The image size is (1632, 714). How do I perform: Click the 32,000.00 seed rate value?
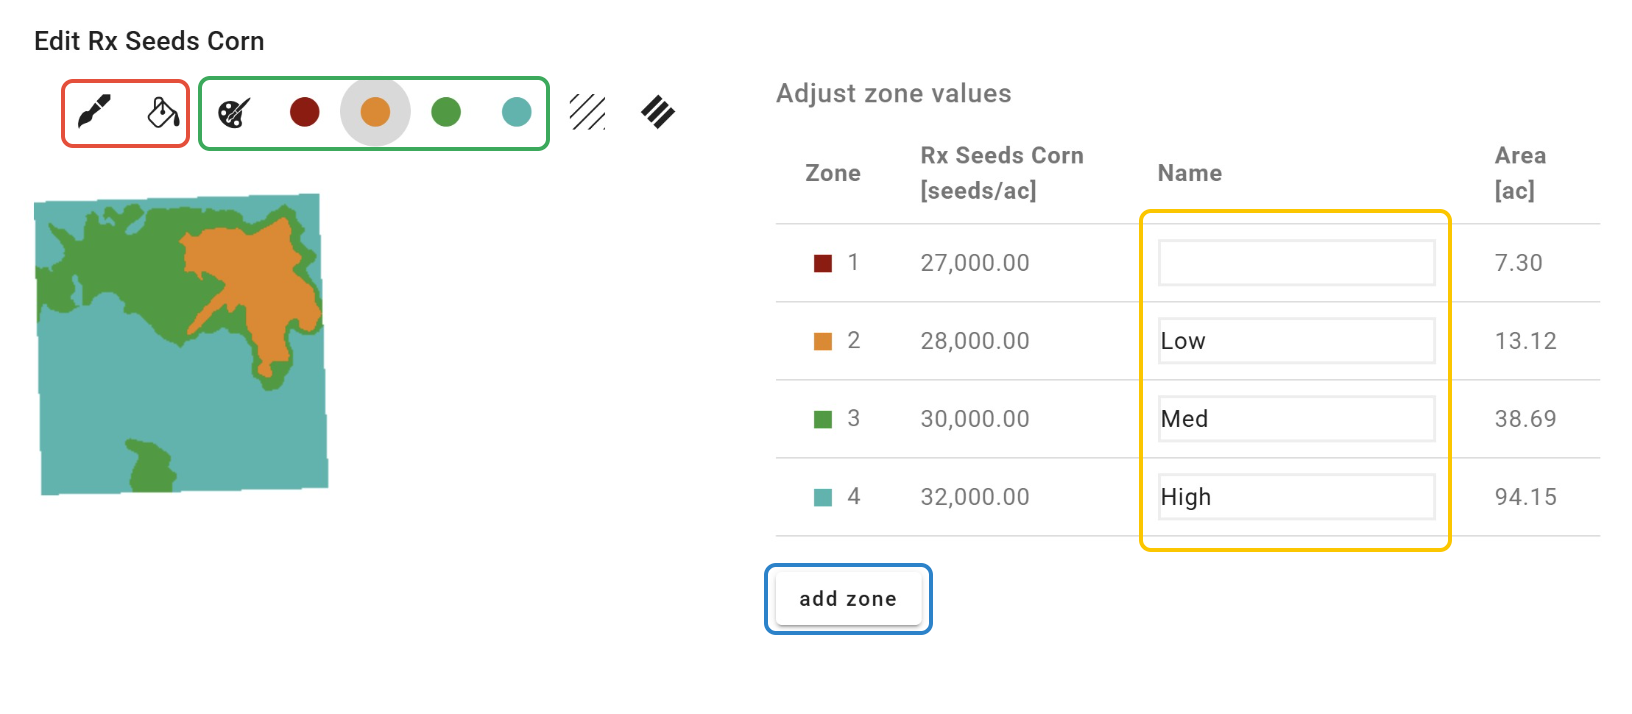975,497
